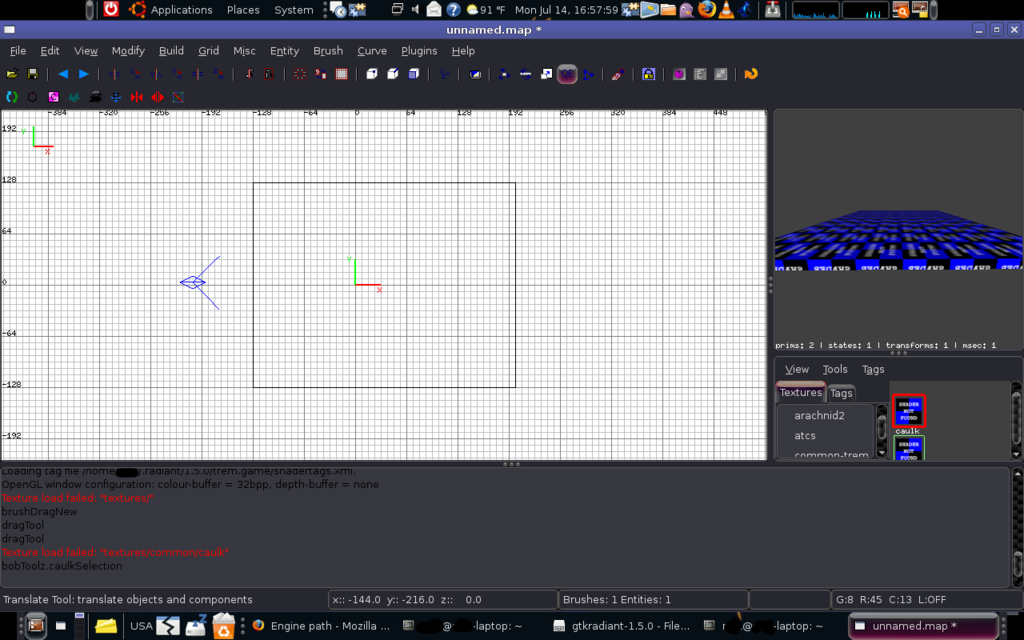The image size is (1024, 640).
Task: Open the Curve menu
Action: tap(372, 50)
